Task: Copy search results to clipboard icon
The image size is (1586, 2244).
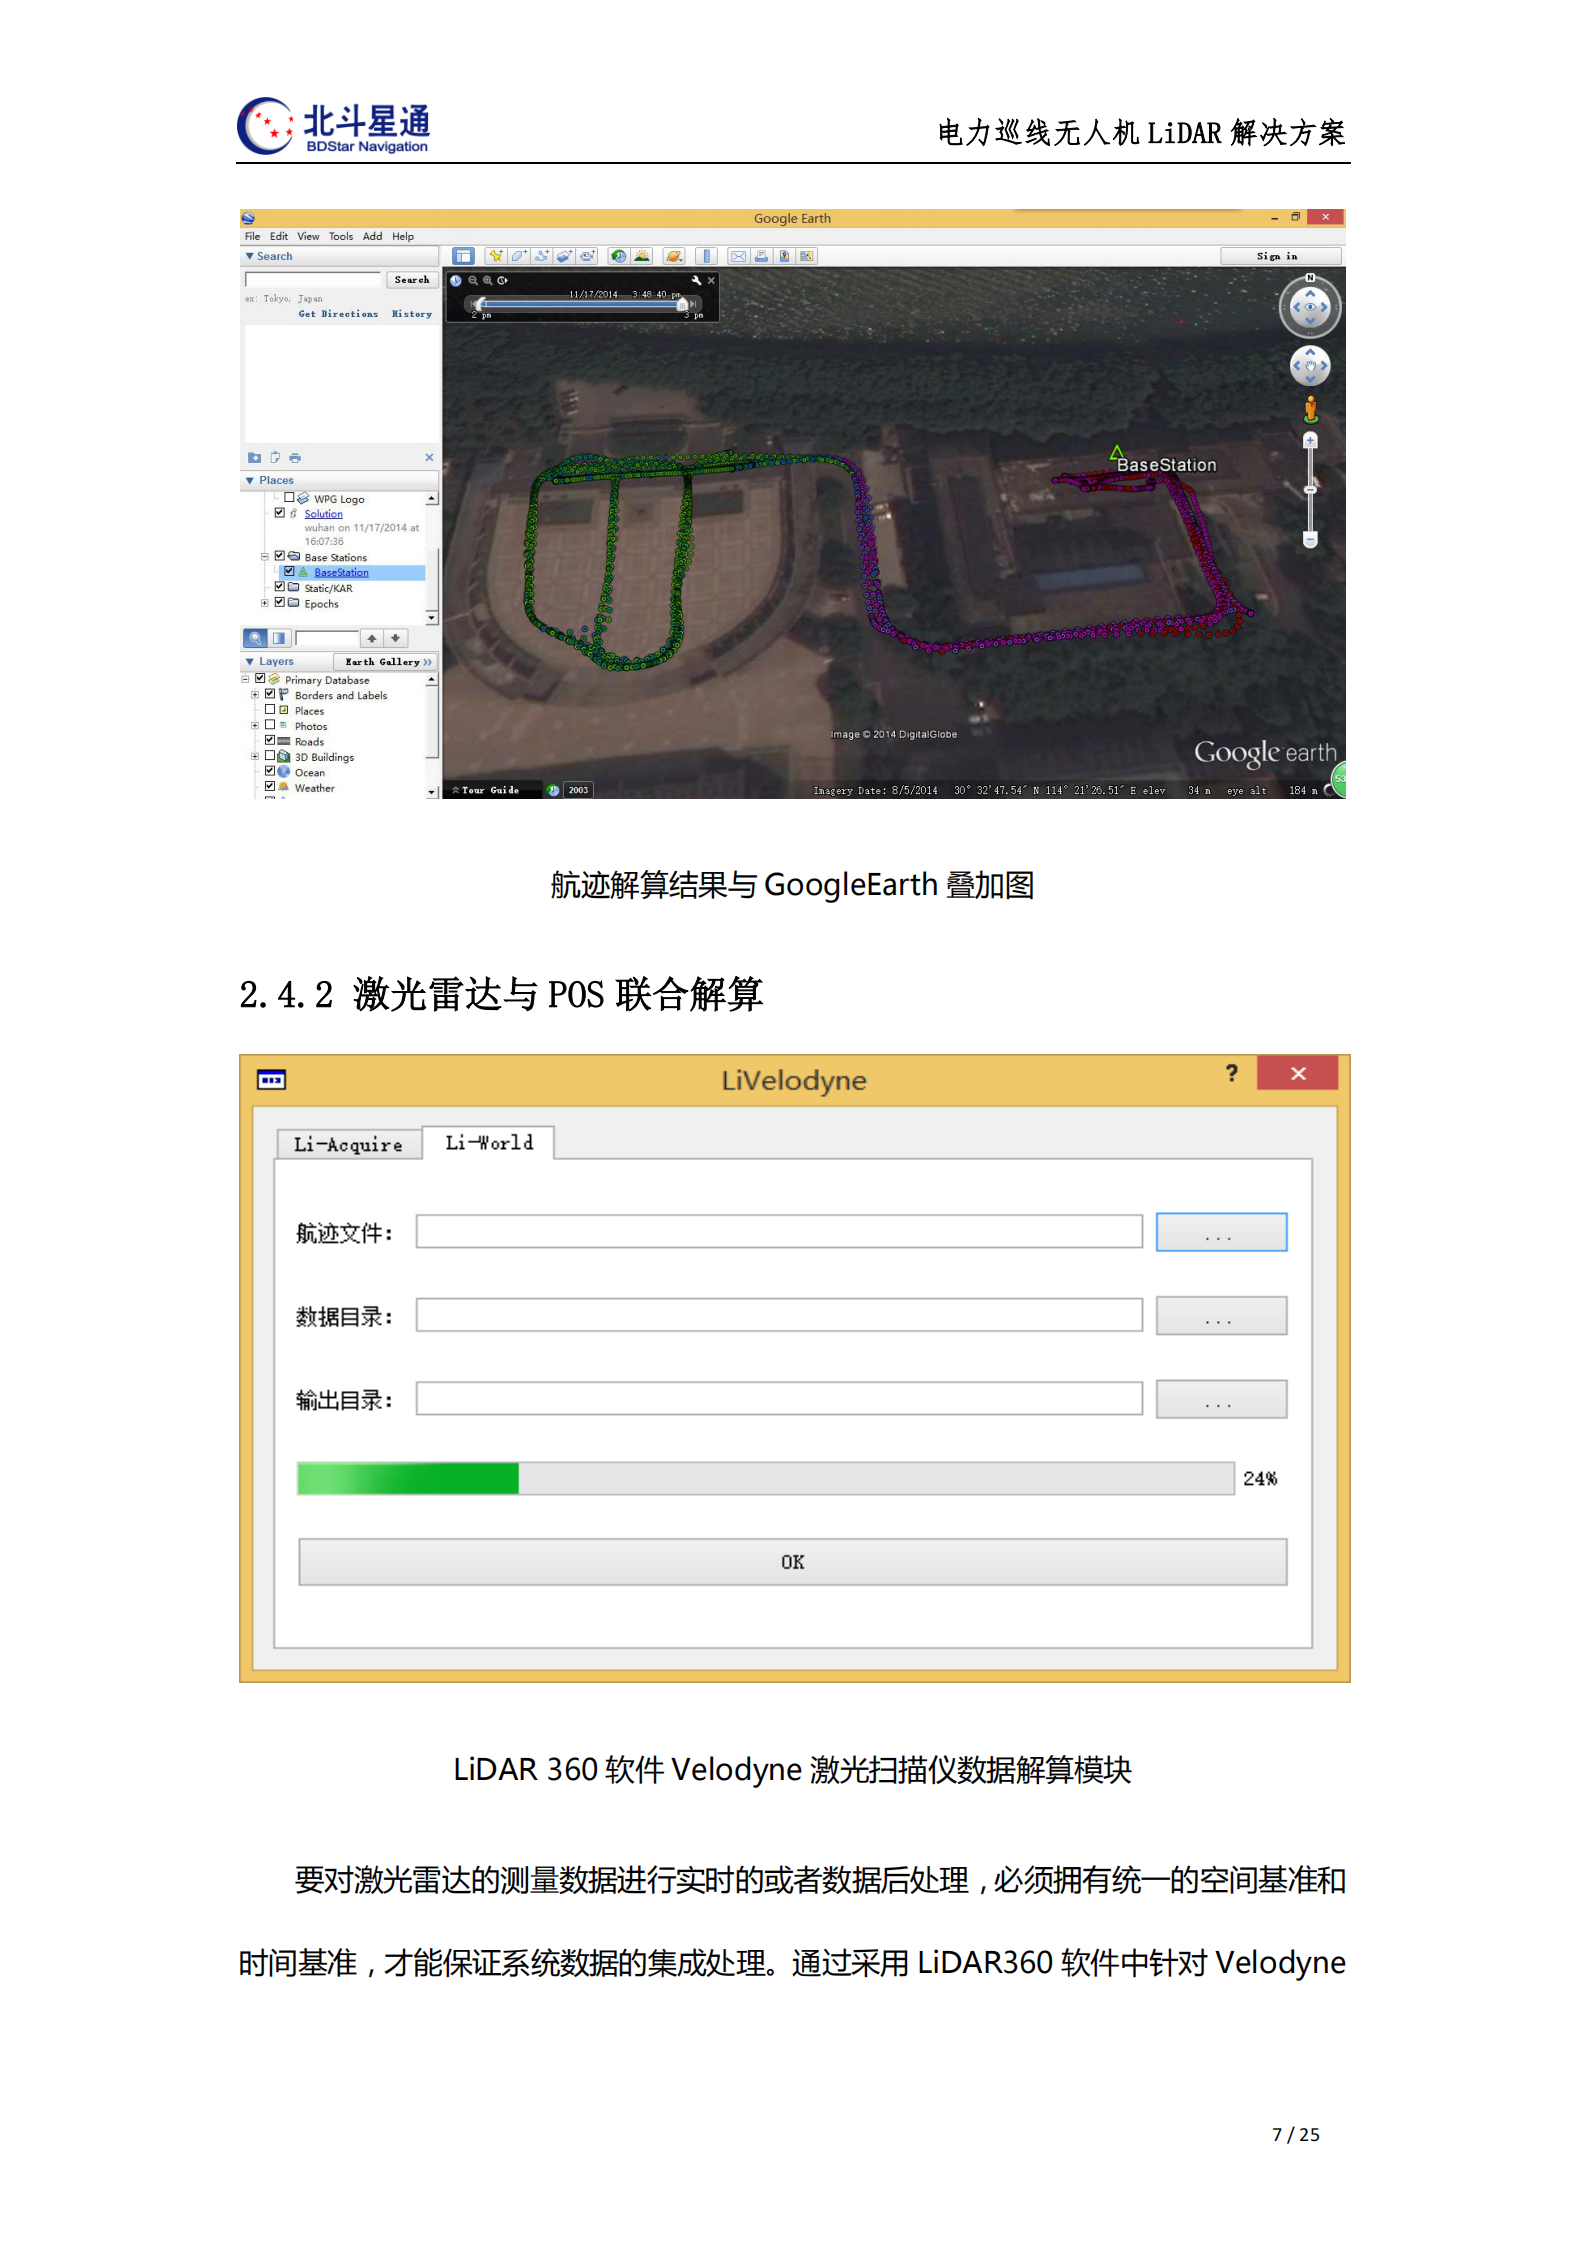Action: click(x=275, y=458)
